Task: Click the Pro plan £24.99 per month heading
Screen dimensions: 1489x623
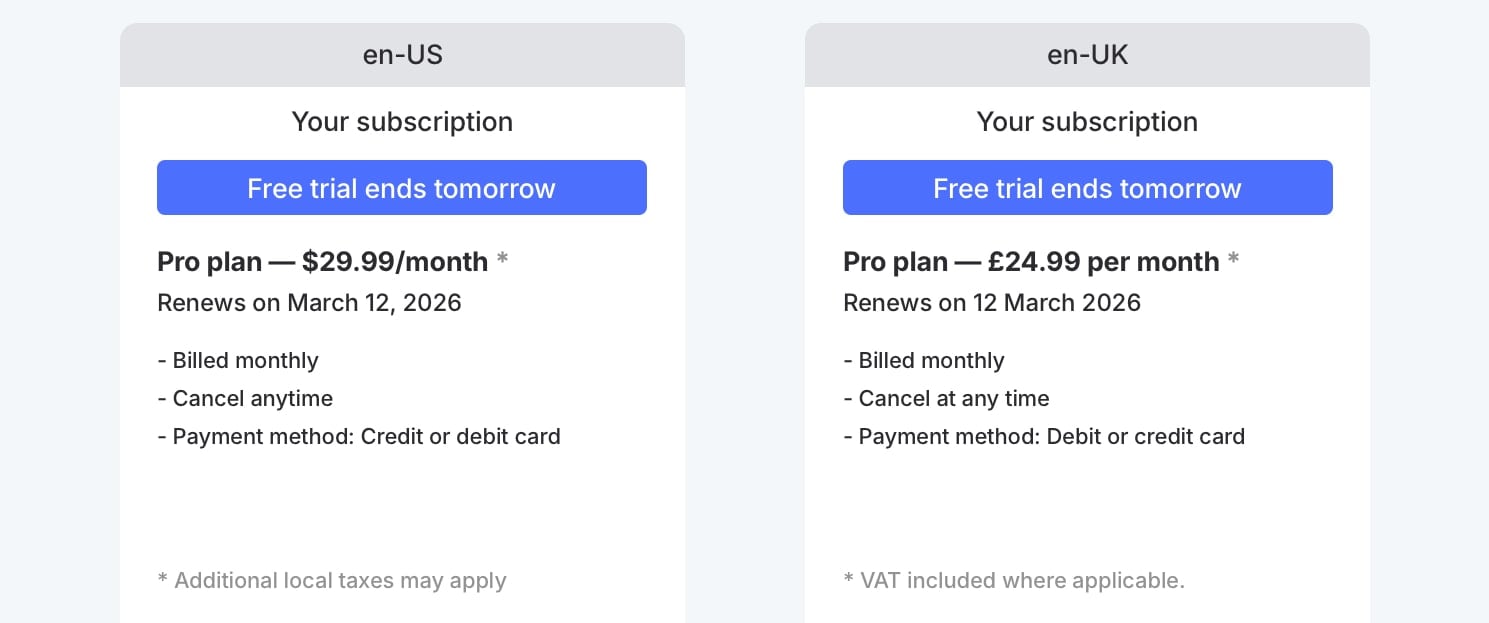Action: pos(1030,262)
